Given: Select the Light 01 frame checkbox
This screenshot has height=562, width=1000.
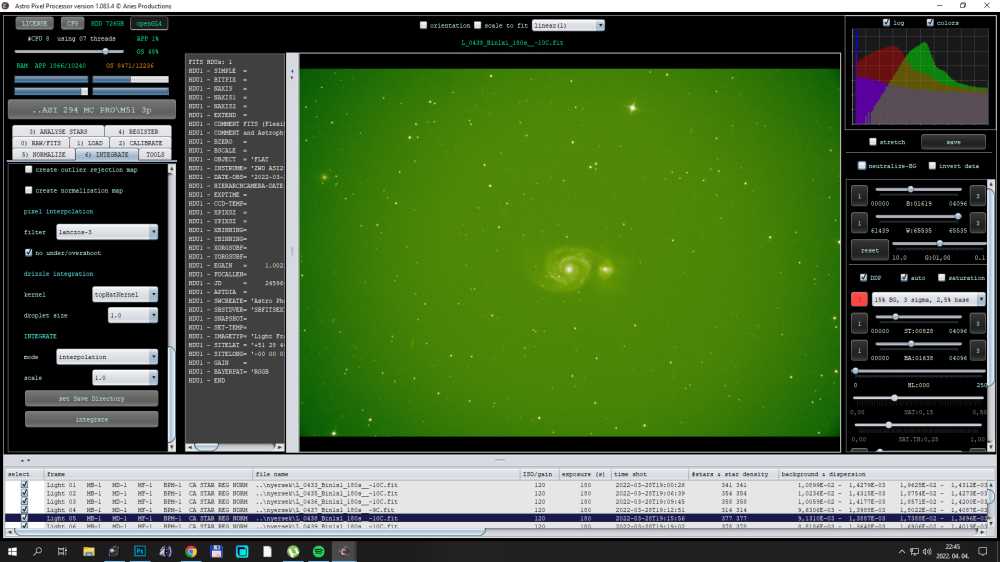Looking at the screenshot, I should [x=24, y=485].
